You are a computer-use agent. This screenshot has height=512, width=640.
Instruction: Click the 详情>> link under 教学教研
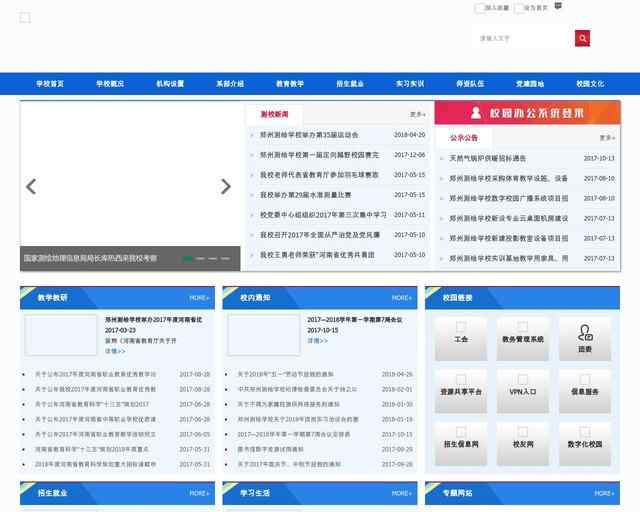pyautogui.click(x=115, y=351)
